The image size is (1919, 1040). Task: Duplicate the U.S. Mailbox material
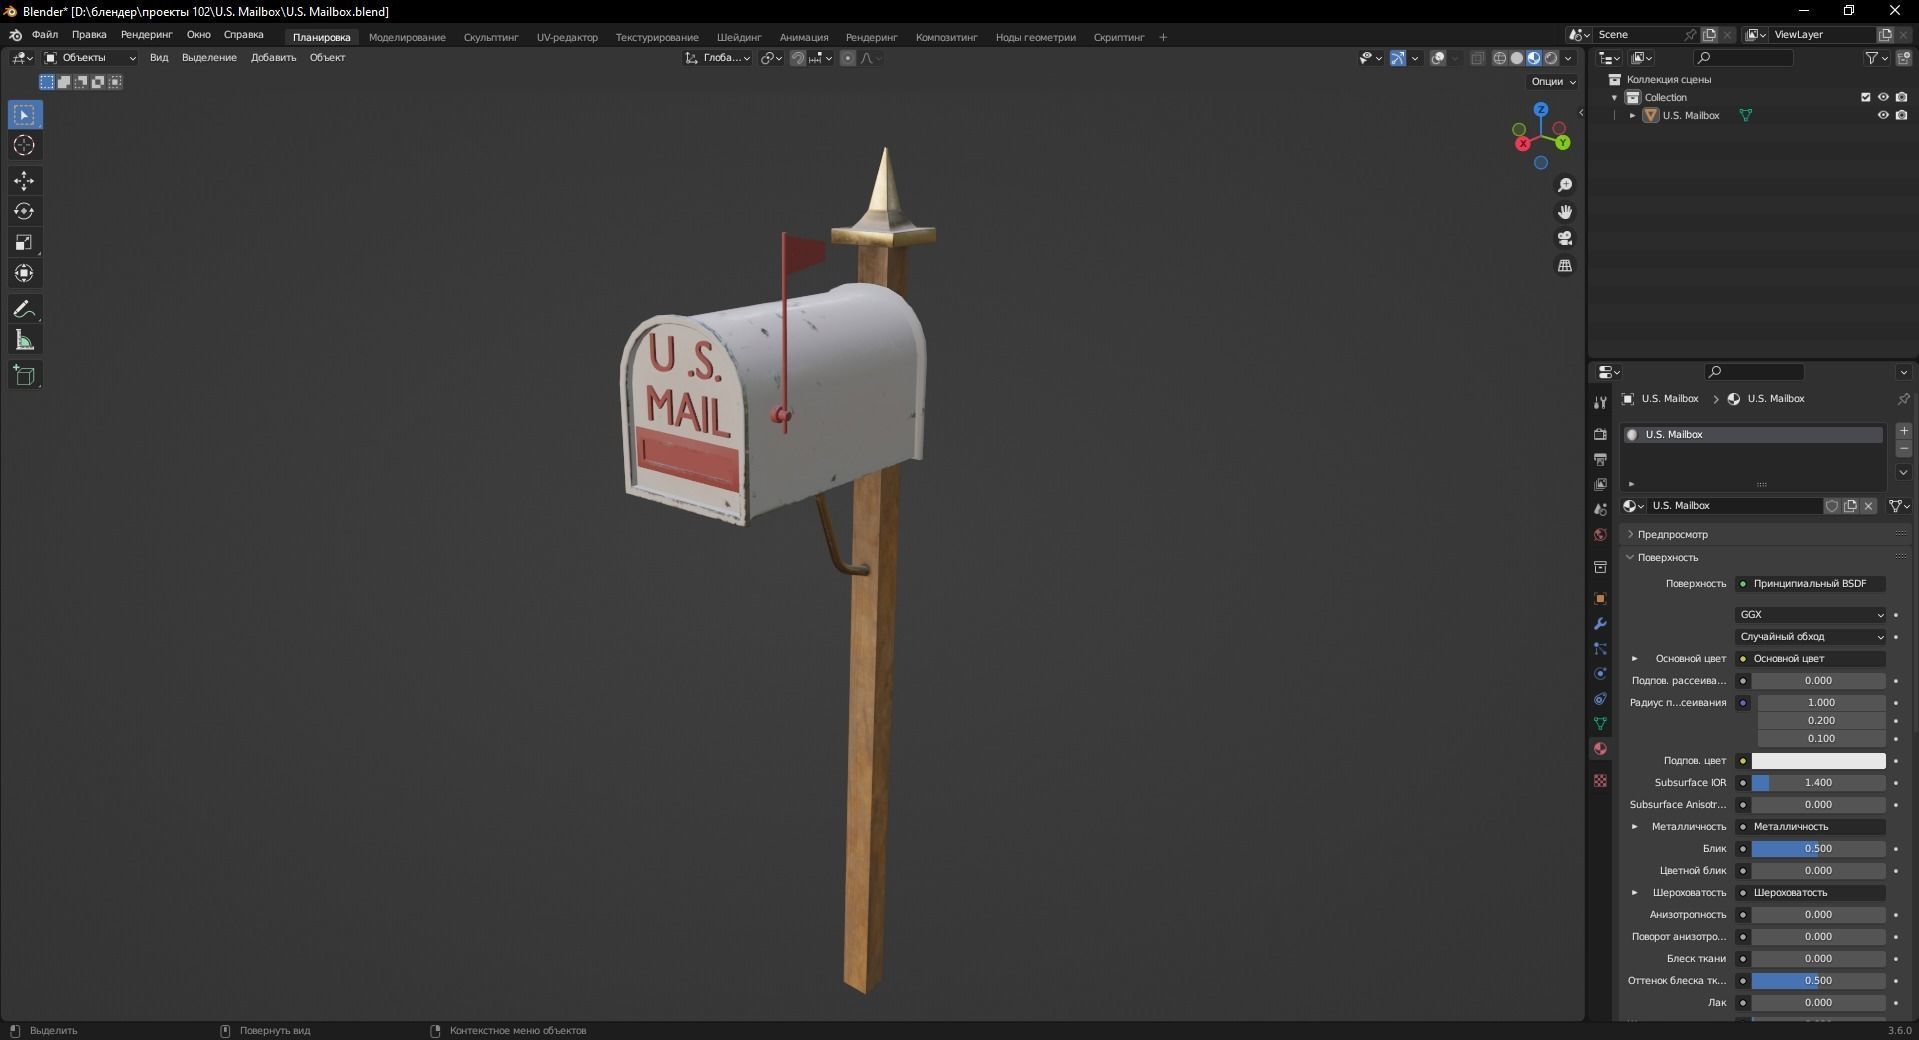pyautogui.click(x=1850, y=506)
